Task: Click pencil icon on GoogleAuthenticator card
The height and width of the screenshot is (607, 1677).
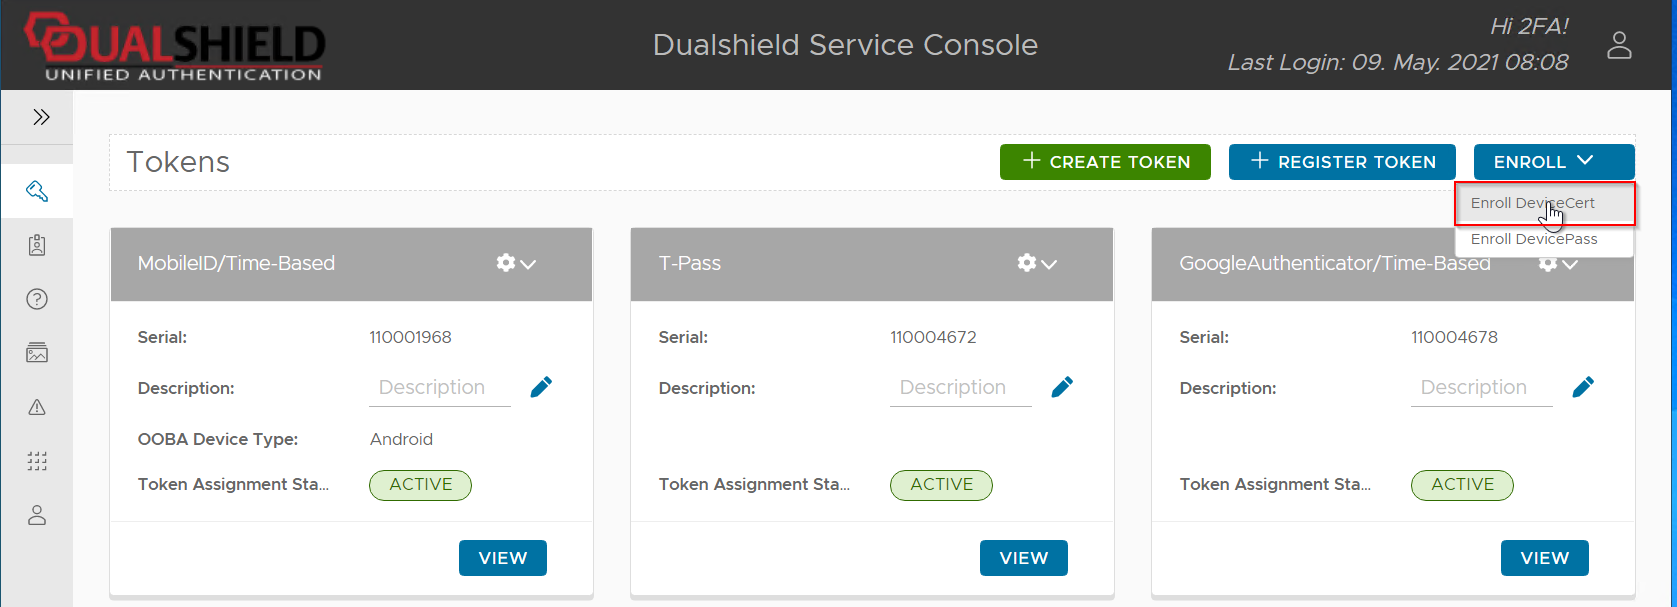Action: pyautogui.click(x=1583, y=387)
